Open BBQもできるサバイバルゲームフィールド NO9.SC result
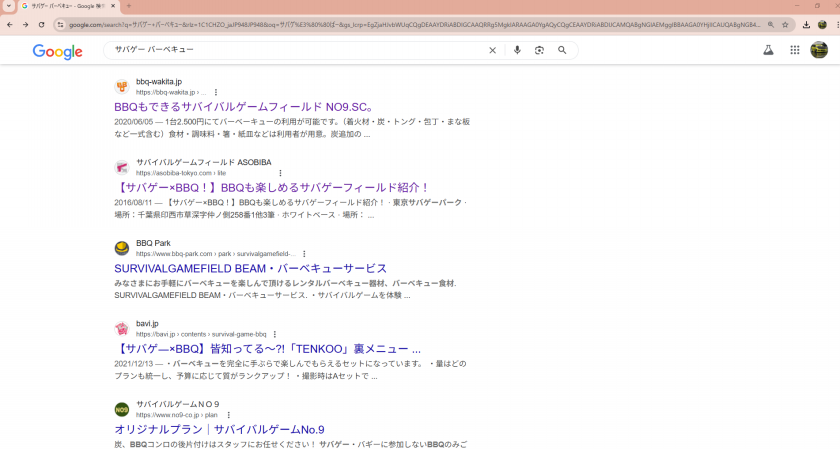 point(244,107)
